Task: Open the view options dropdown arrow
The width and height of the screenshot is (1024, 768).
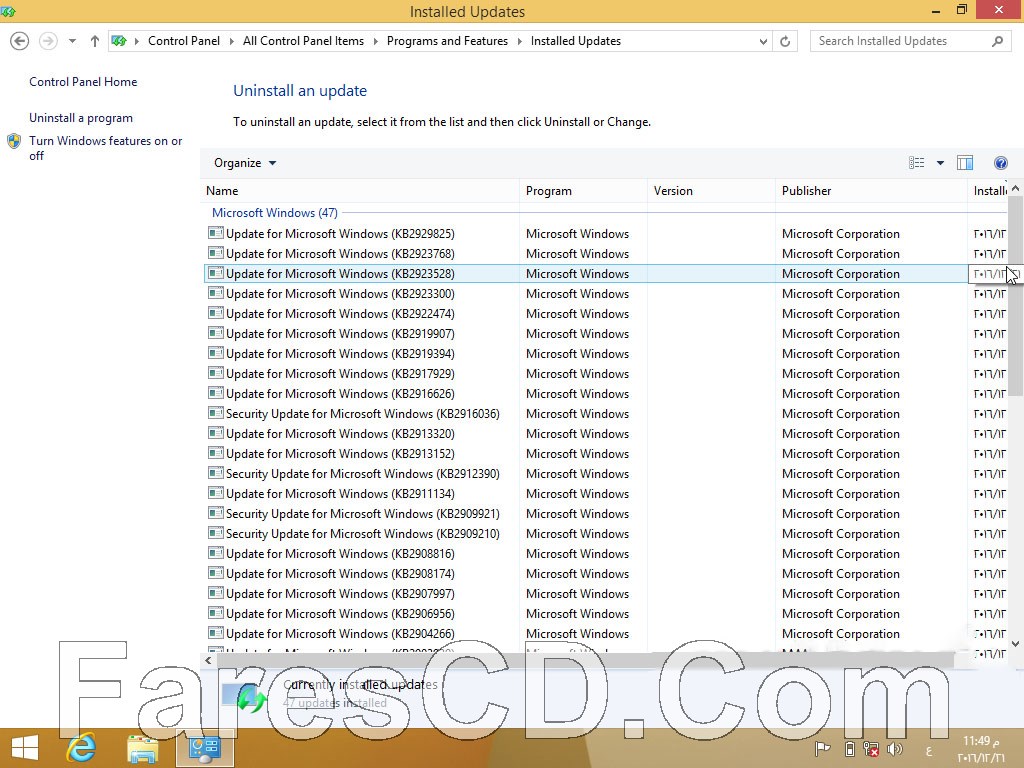Action: (x=940, y=163)
